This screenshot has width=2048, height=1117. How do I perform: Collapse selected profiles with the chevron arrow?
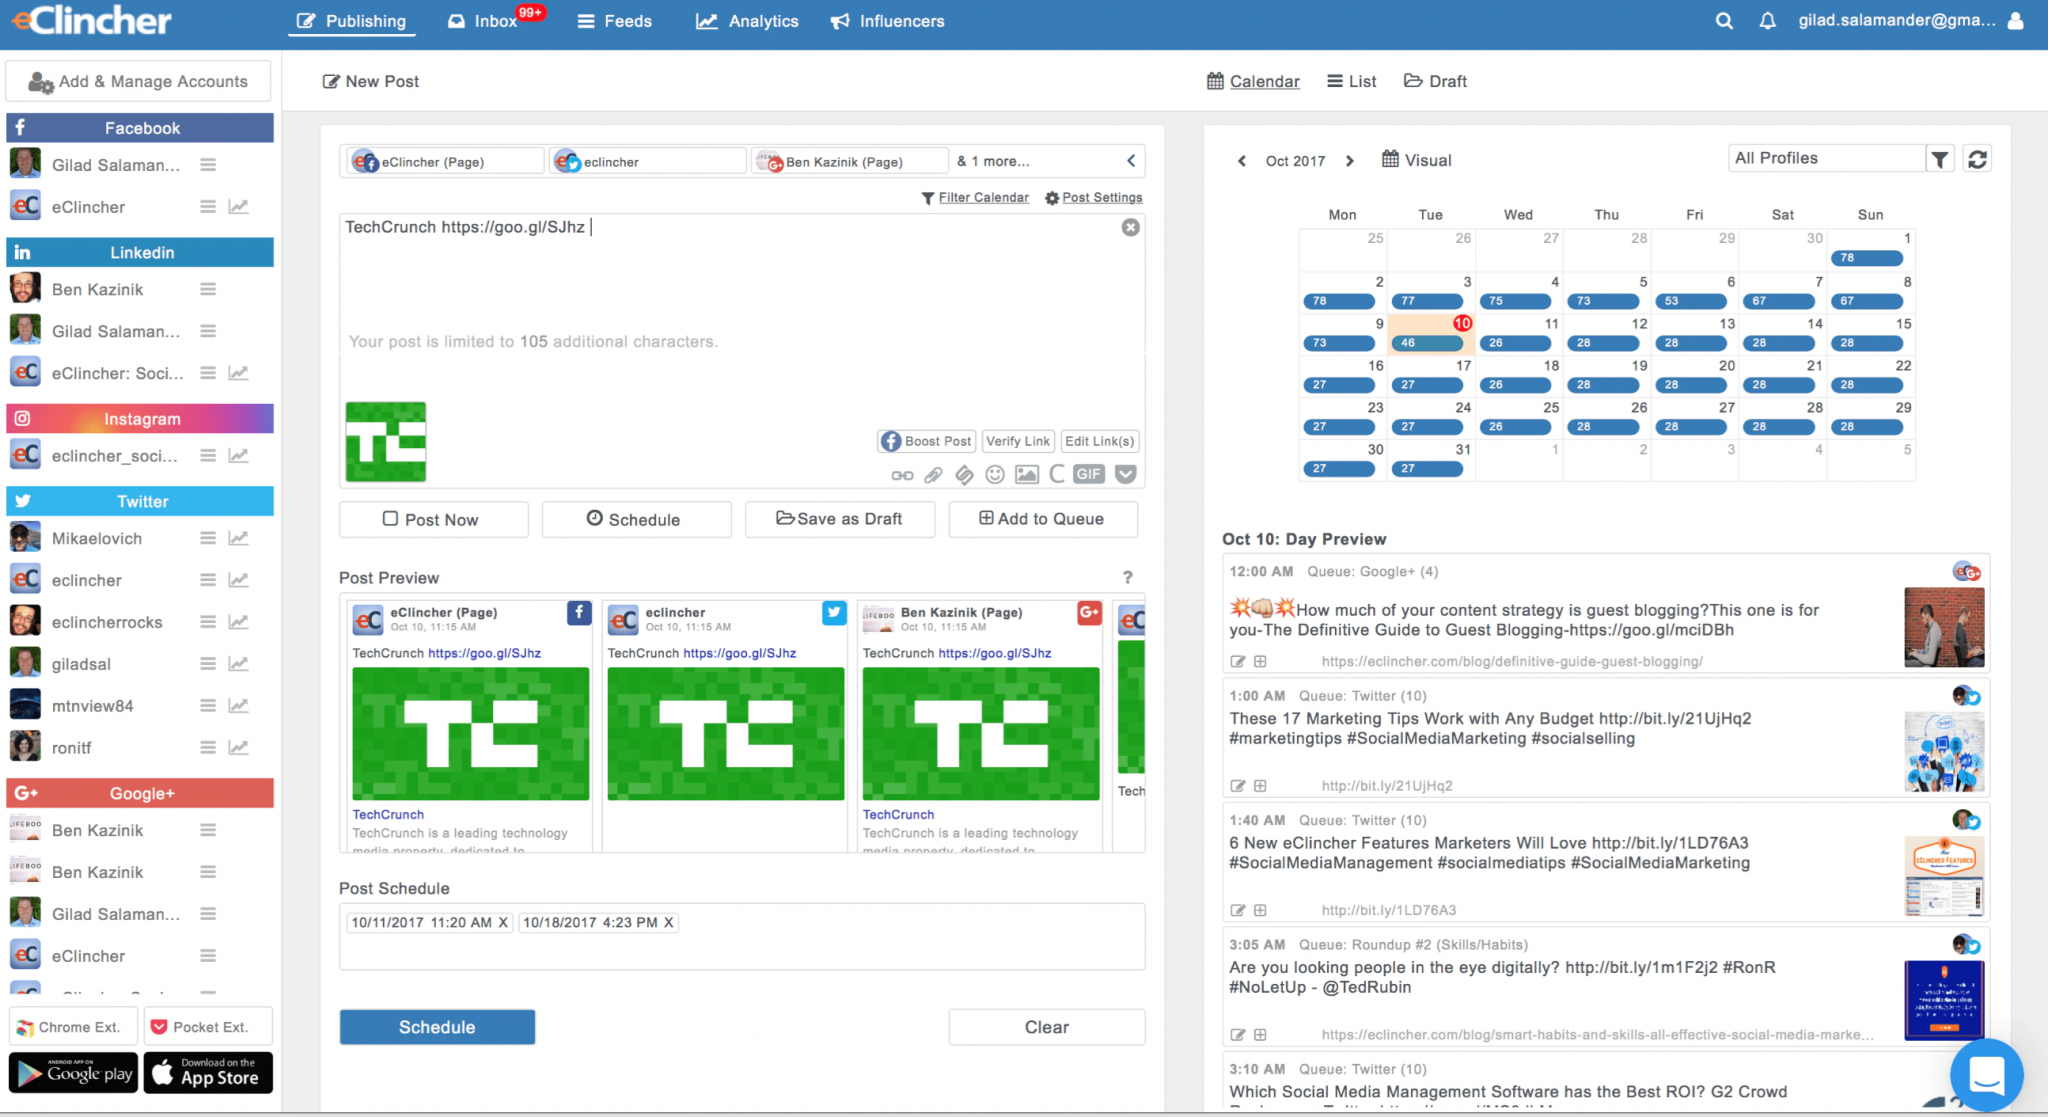pos(1131,161)
